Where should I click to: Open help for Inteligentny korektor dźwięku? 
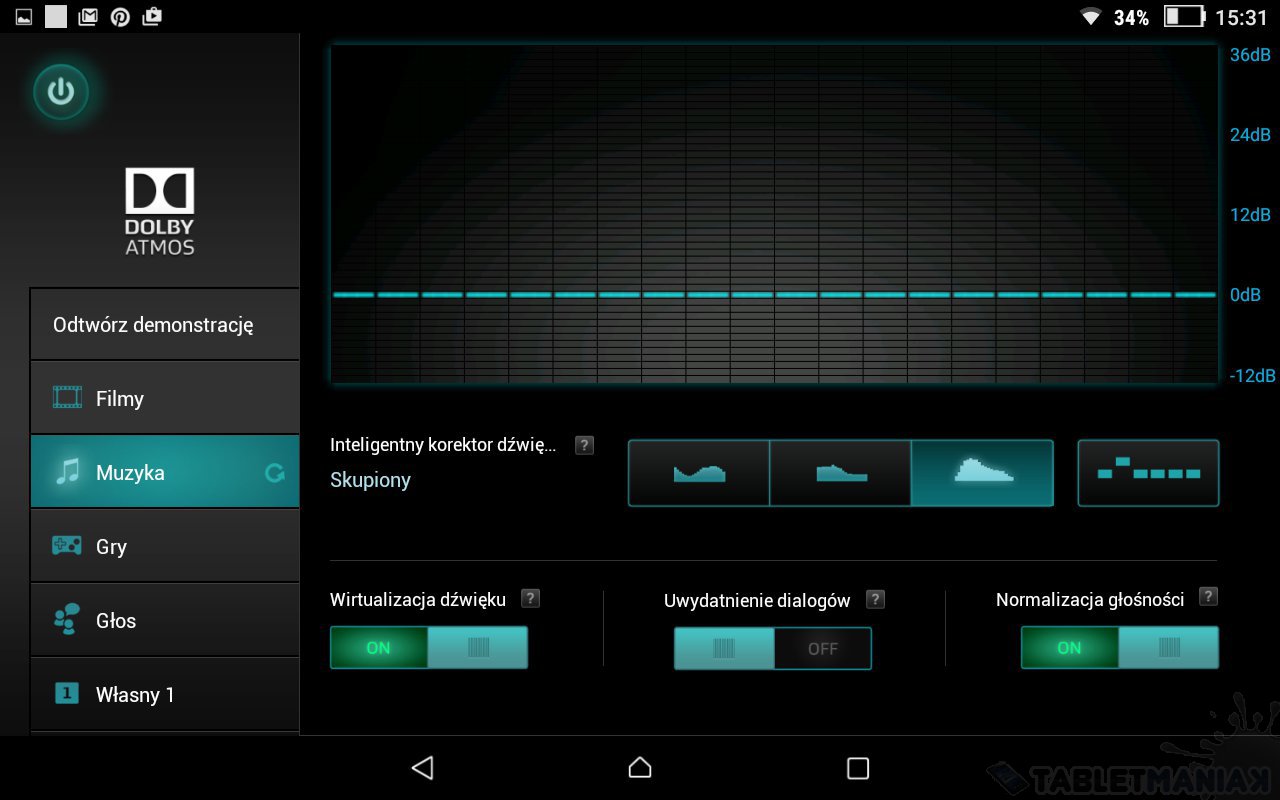coord(584,445)
